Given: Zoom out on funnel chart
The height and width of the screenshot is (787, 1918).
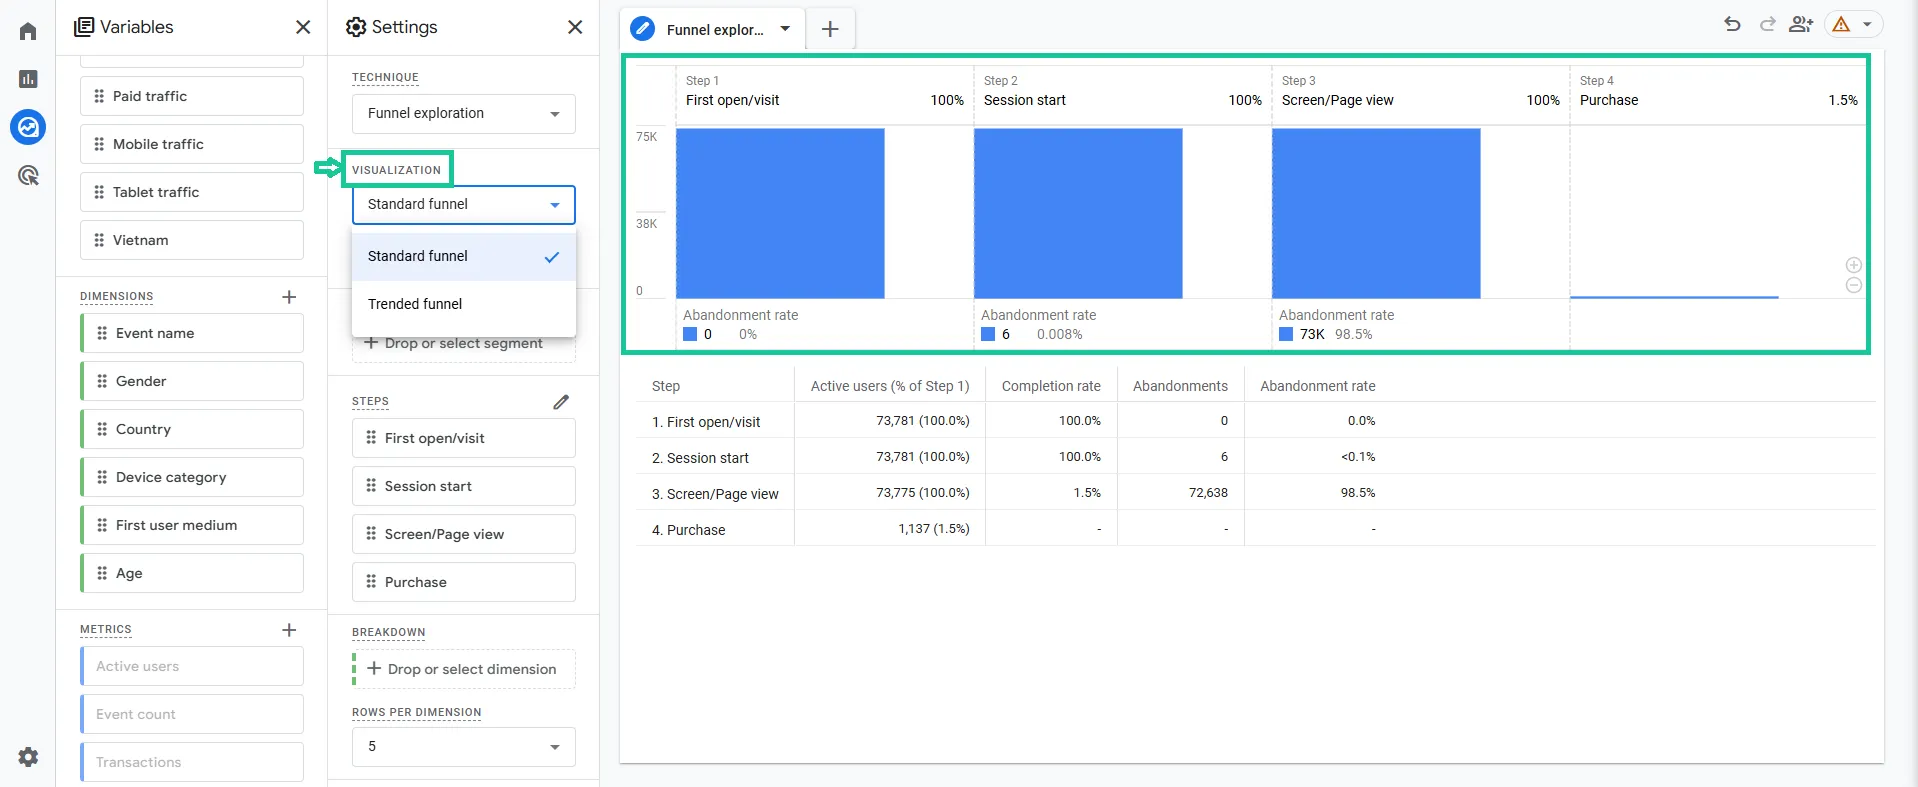Looking at the screenshot, I should click(x=1853, y=285).
